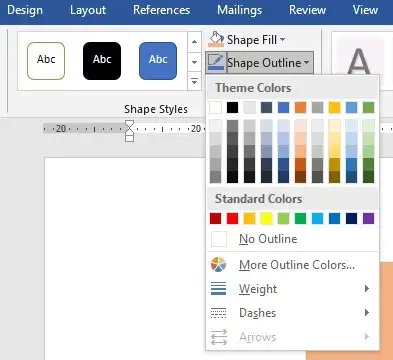
Task: Select light green standard color
Action: pyautogui.click(x=283, y=219)
